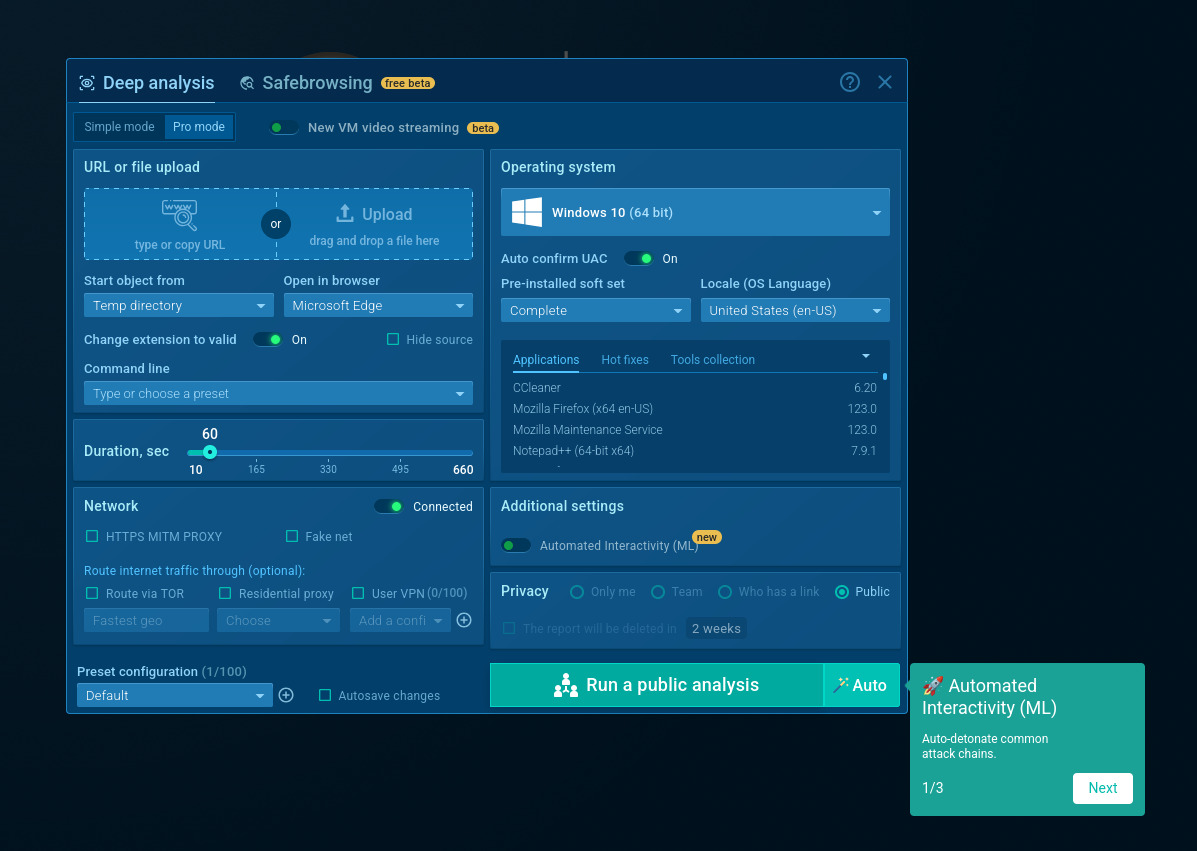The width and height of the screenshot is (1197, 851).
Task: Check the Fake net checkbox
Action: point(292,537)
